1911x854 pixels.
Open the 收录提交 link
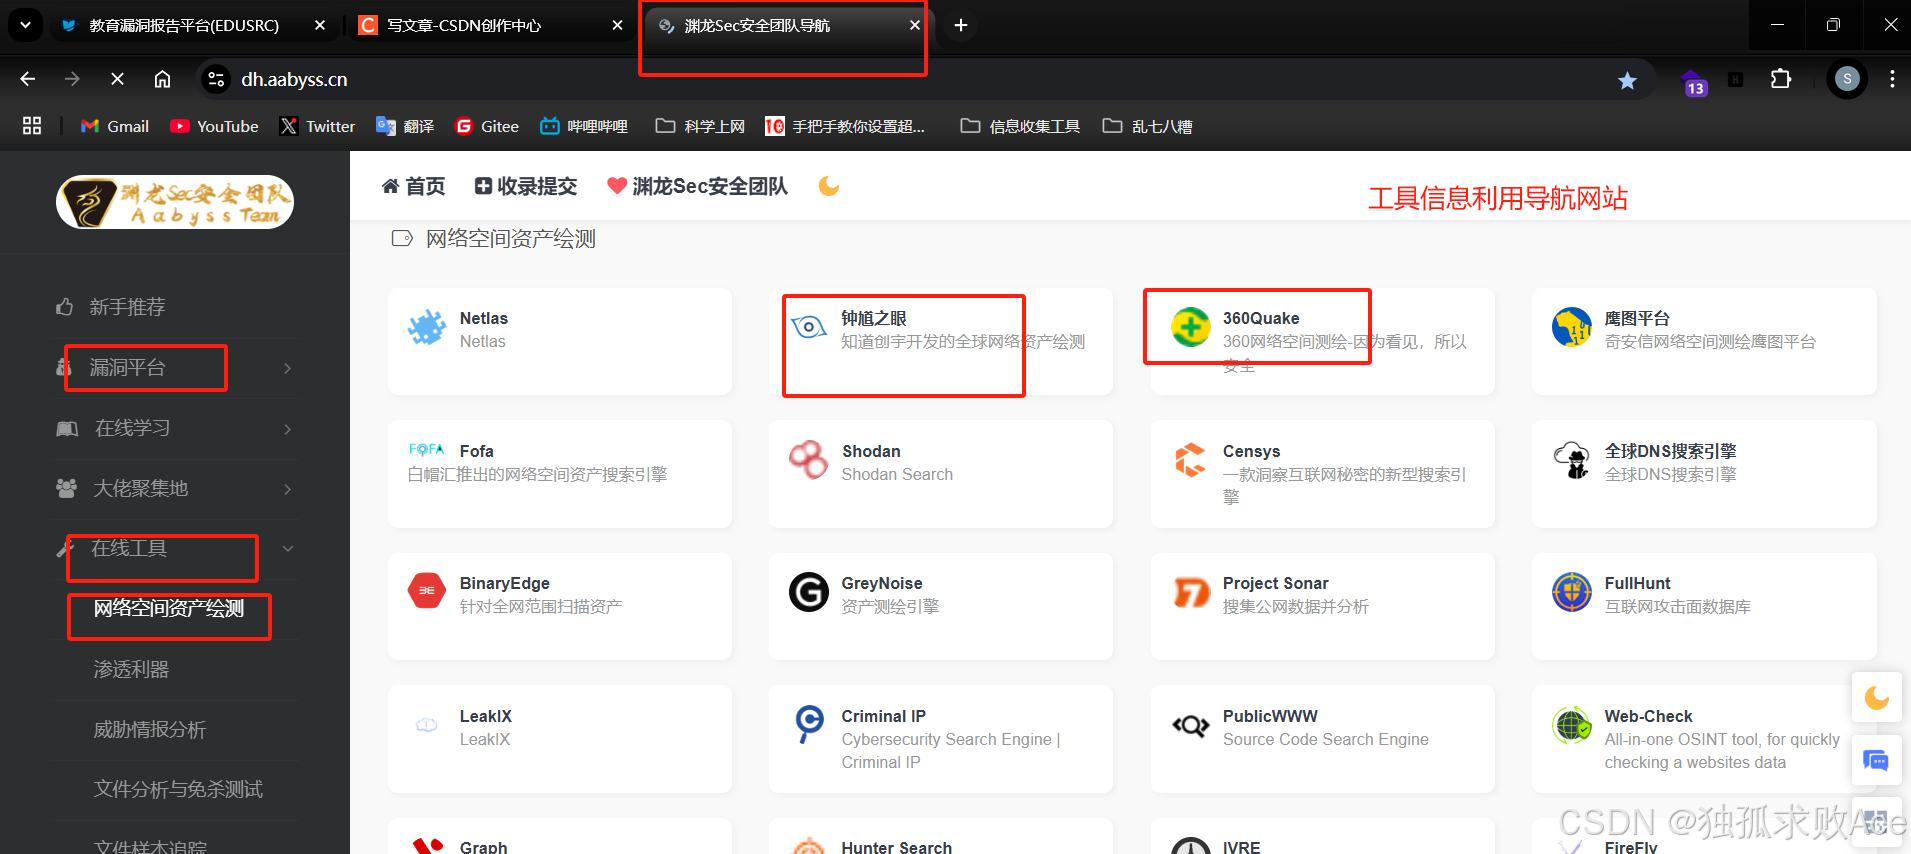coord(526,186)
